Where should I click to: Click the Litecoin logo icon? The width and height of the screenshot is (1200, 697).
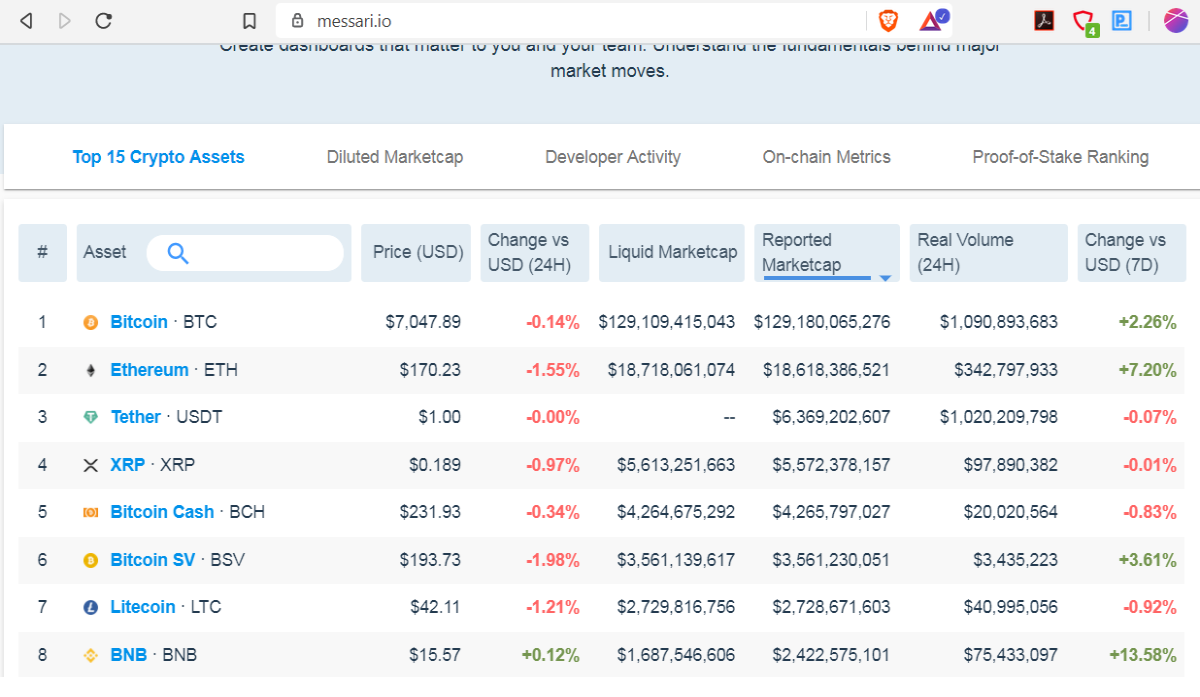(x=91, y=607)
